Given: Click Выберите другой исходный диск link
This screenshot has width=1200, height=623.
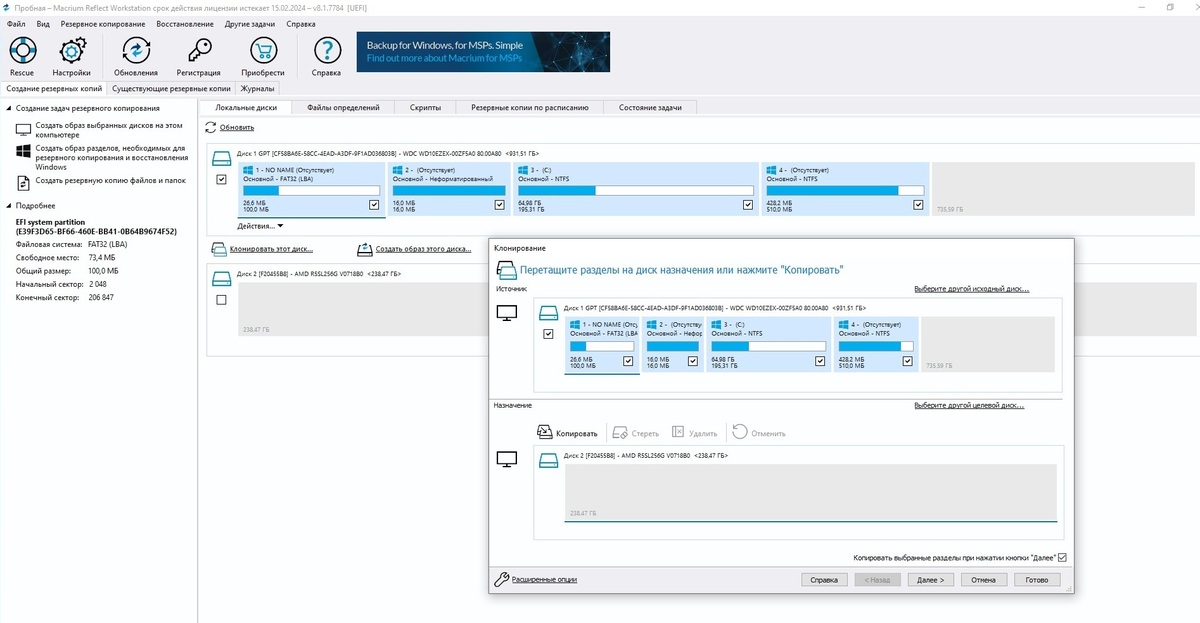Looking at the screenshot, I should tap(971, 289).
